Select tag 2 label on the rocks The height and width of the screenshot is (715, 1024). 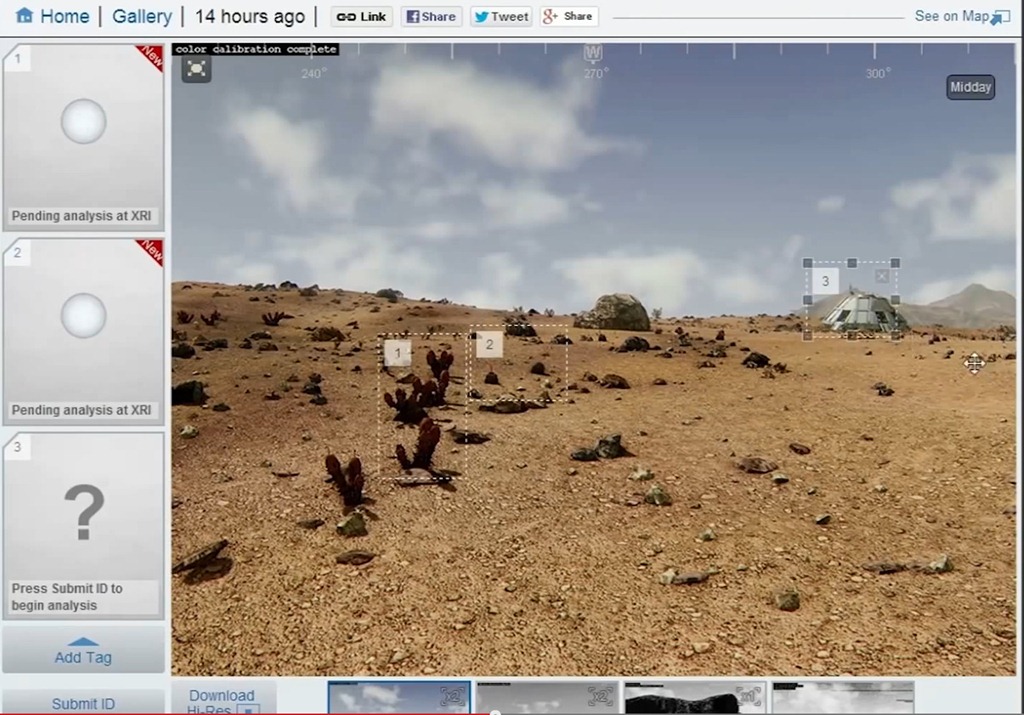click(489, 345)
